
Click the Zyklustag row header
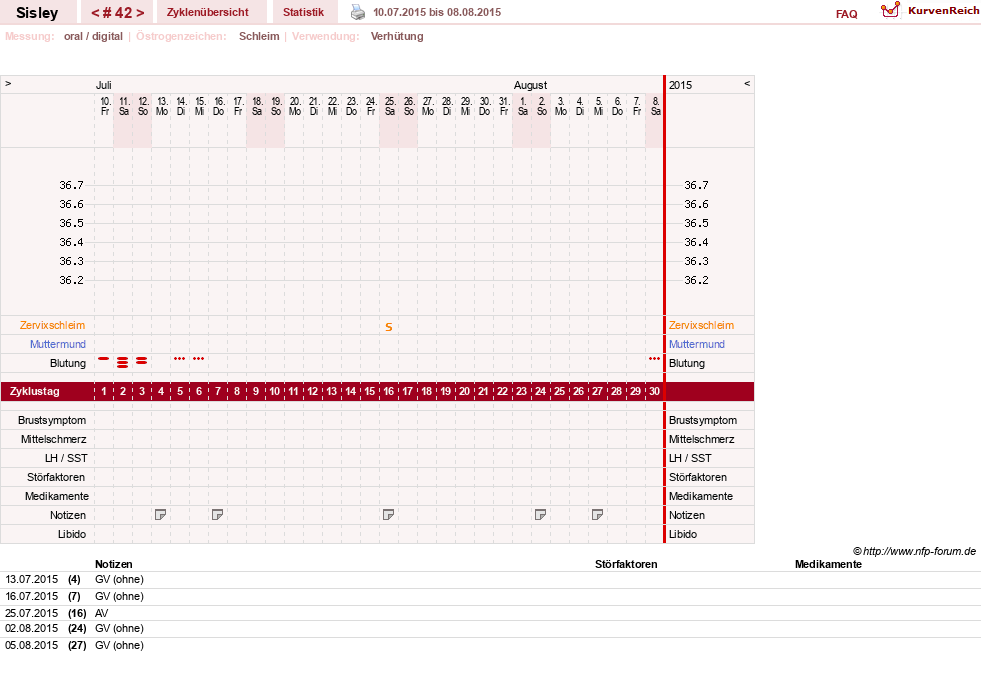point(34,392)
